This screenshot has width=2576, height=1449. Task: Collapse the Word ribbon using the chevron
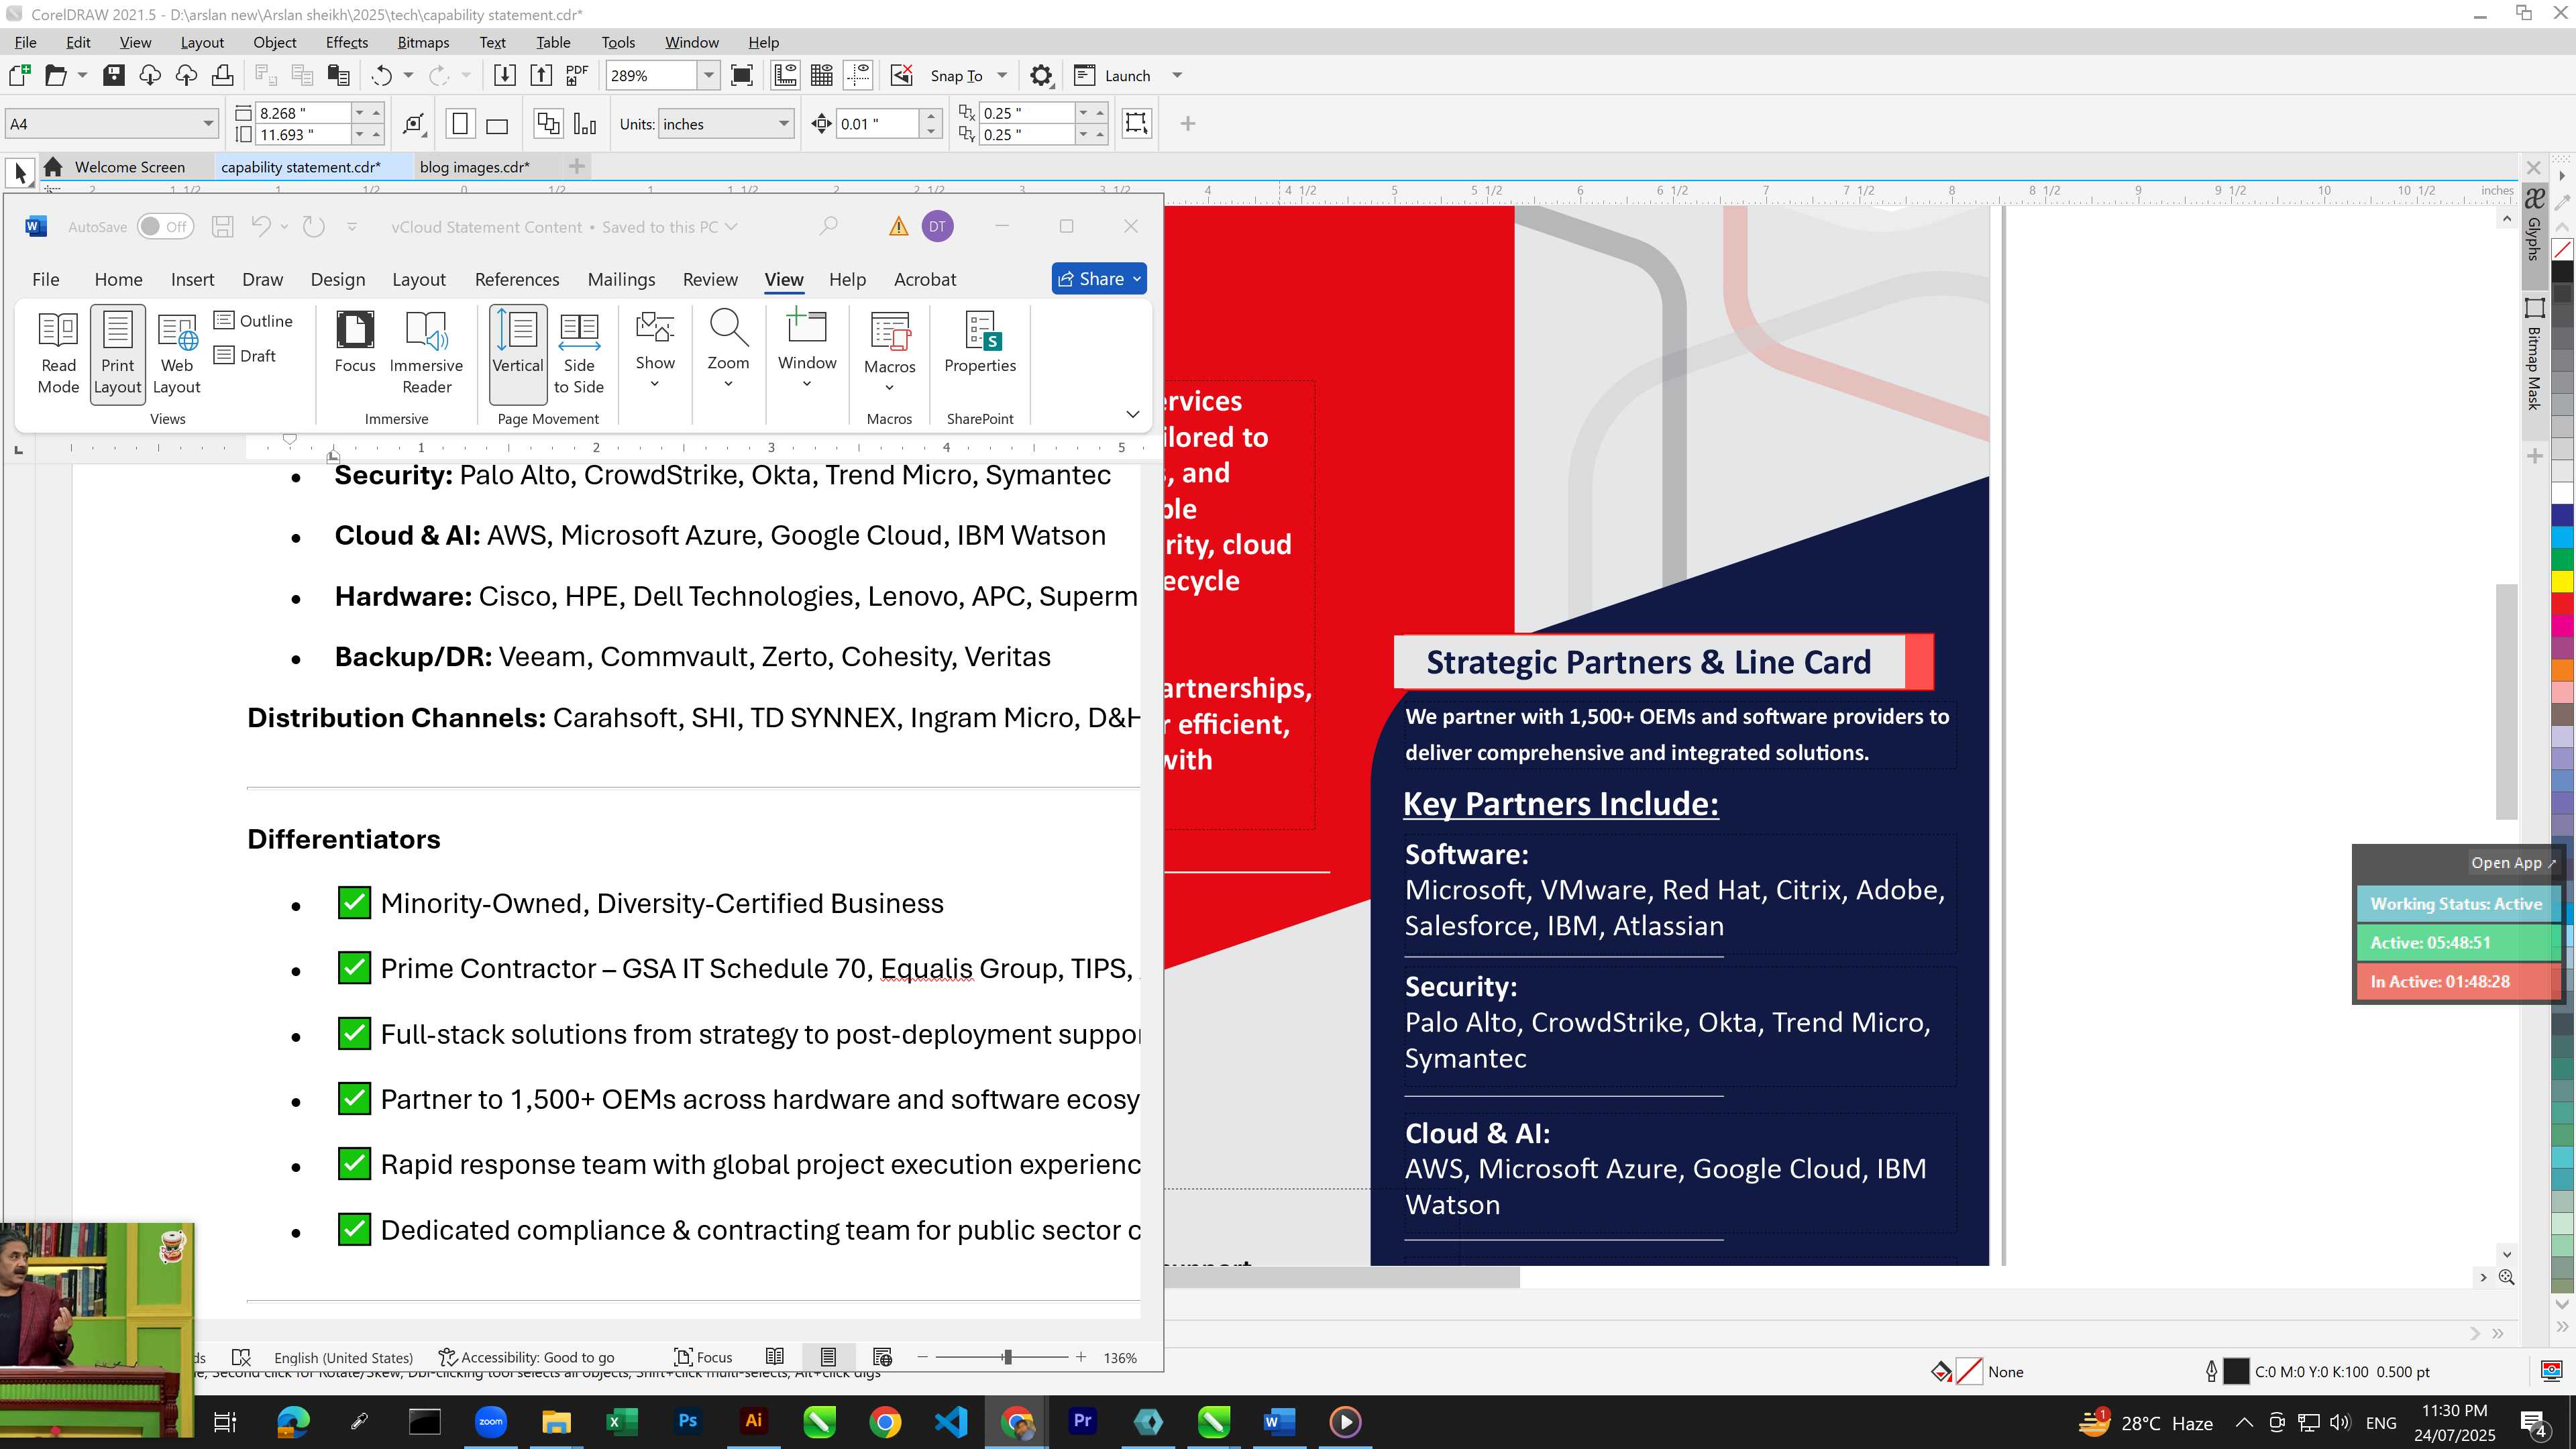tap(1133, 414)
